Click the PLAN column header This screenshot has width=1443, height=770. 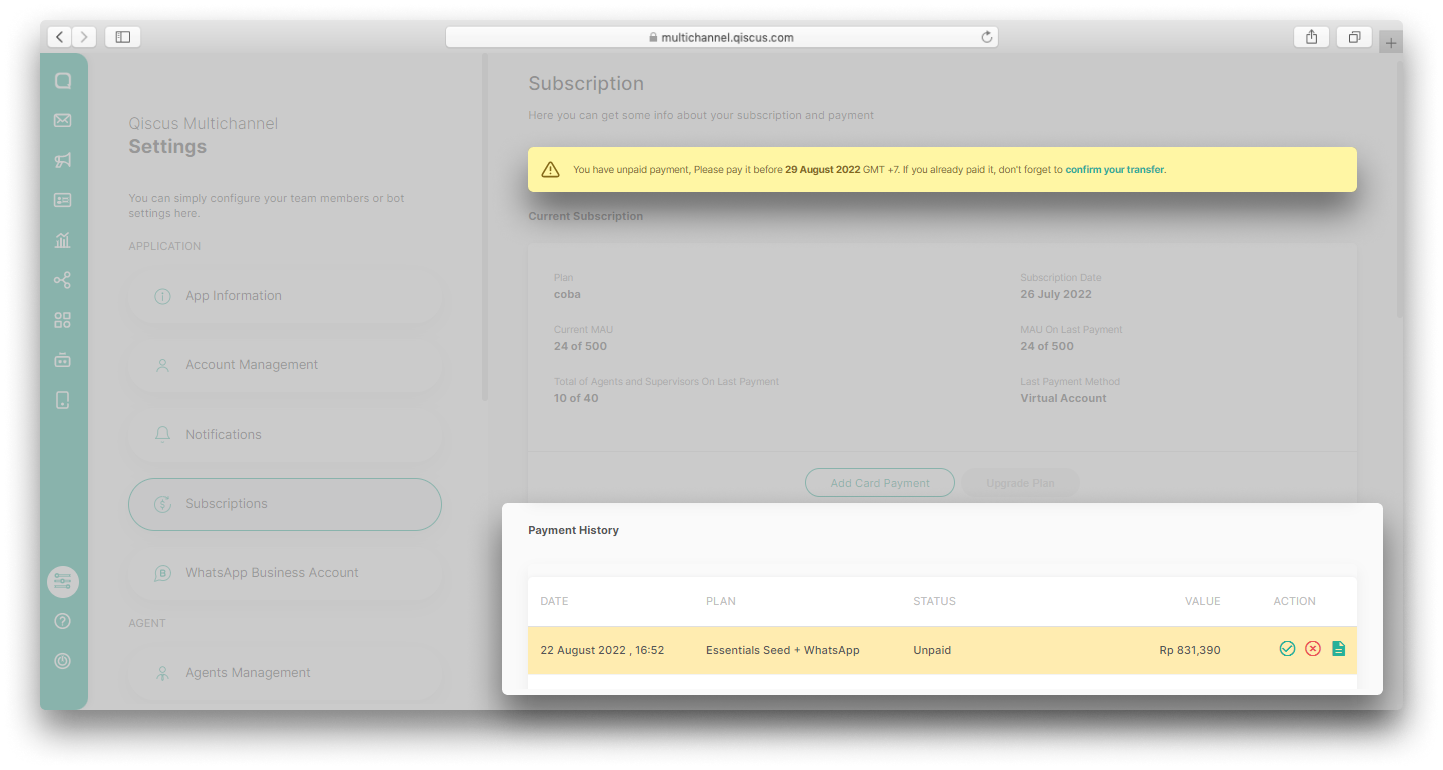point(721,601)
